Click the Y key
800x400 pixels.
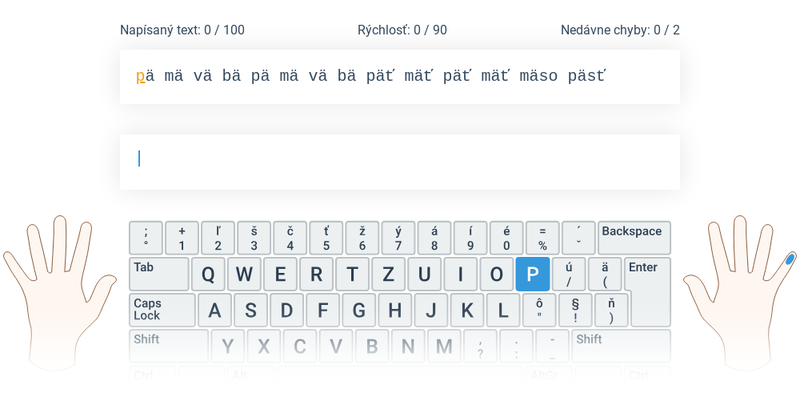click(228, 346)
